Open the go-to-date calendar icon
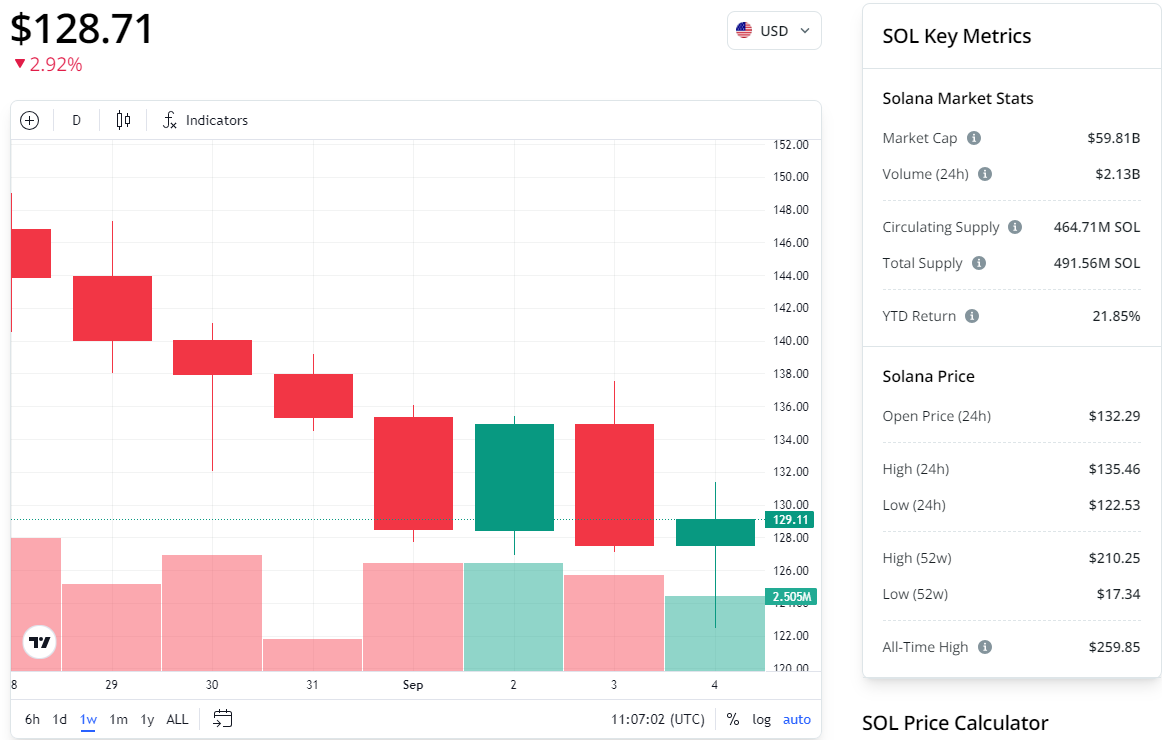 pos(223,719)
